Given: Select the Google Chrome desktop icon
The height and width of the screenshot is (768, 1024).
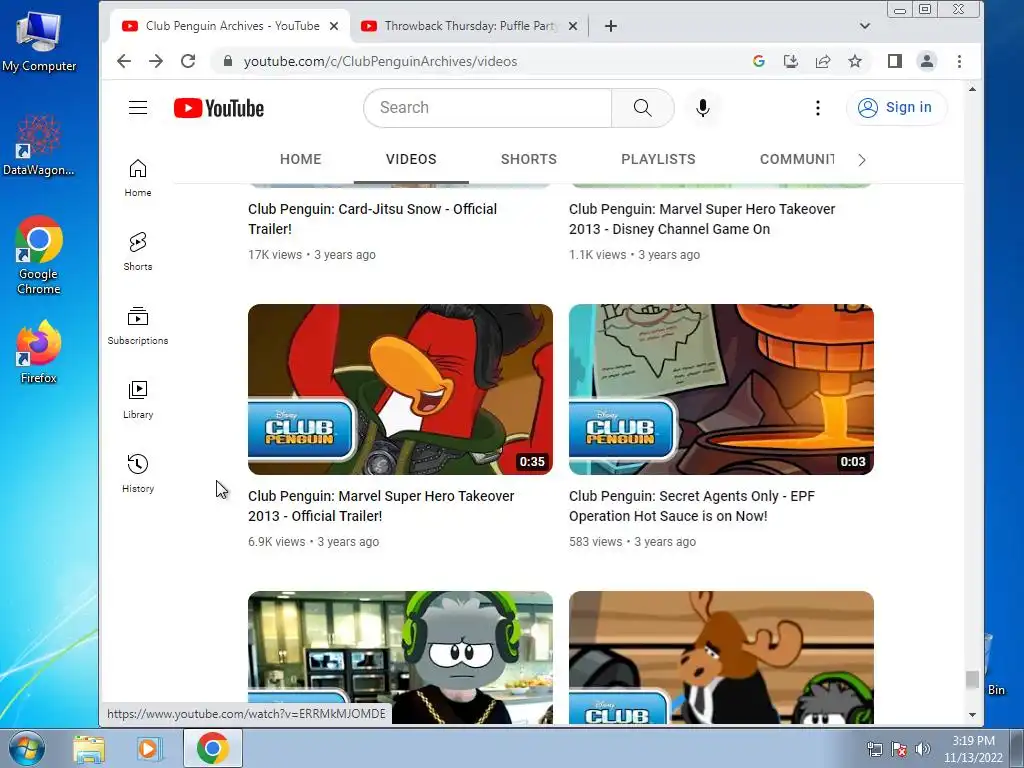Looking at the screenshot, I should point(39,256).
